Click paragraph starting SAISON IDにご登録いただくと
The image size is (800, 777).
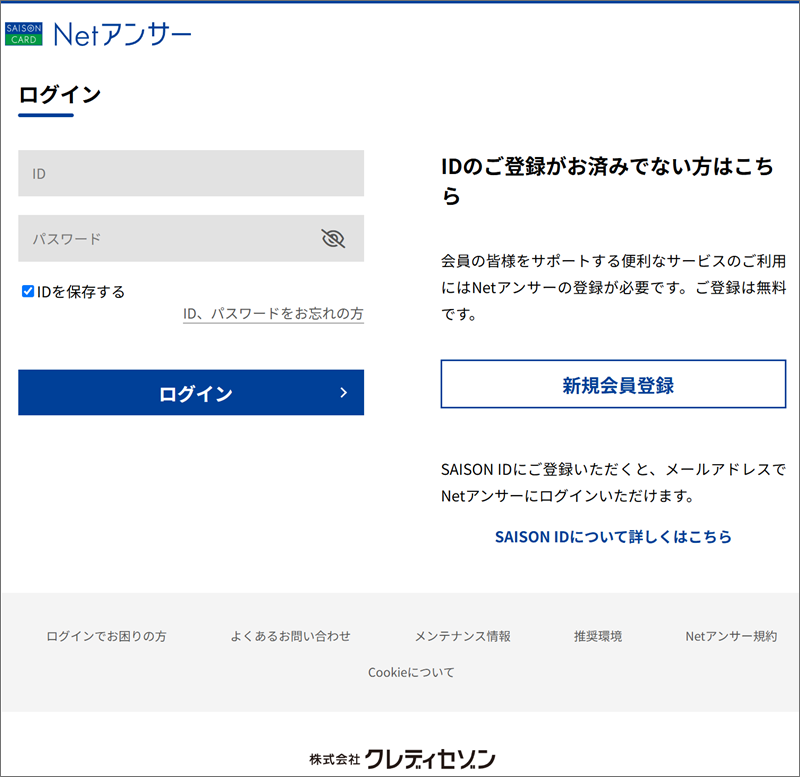point(613,483)
